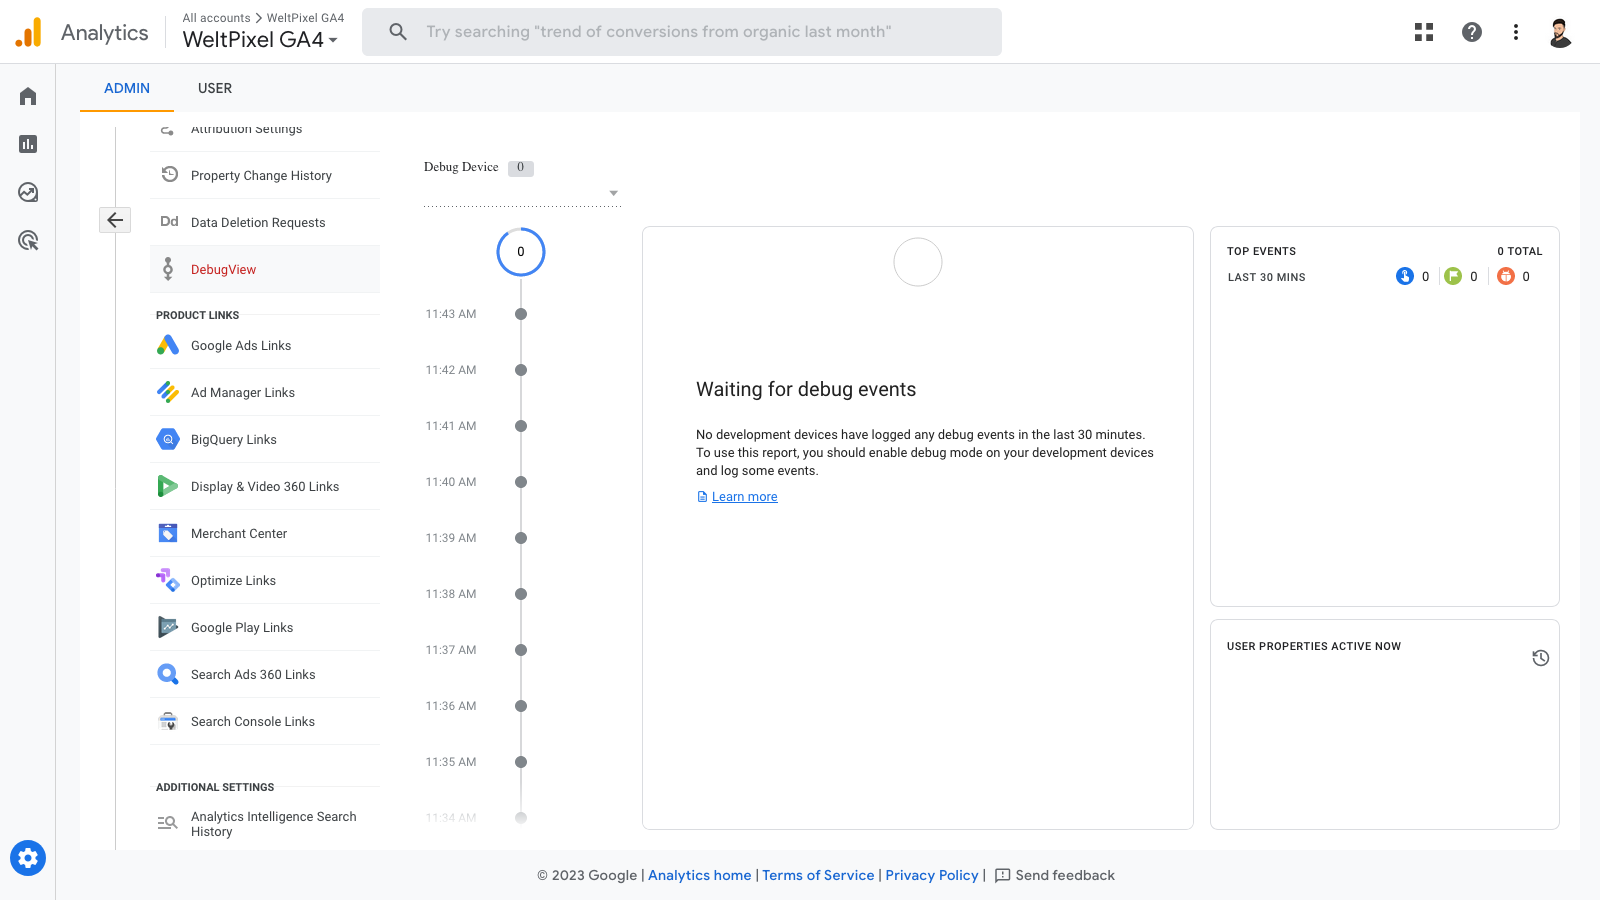Select the 11:43 AM timeline marker
This screenshot has height=900, width=1600.
521,314
